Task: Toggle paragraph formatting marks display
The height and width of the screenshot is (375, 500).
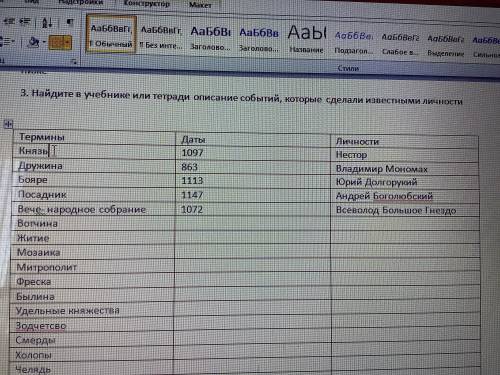Action: coord(70,22)
